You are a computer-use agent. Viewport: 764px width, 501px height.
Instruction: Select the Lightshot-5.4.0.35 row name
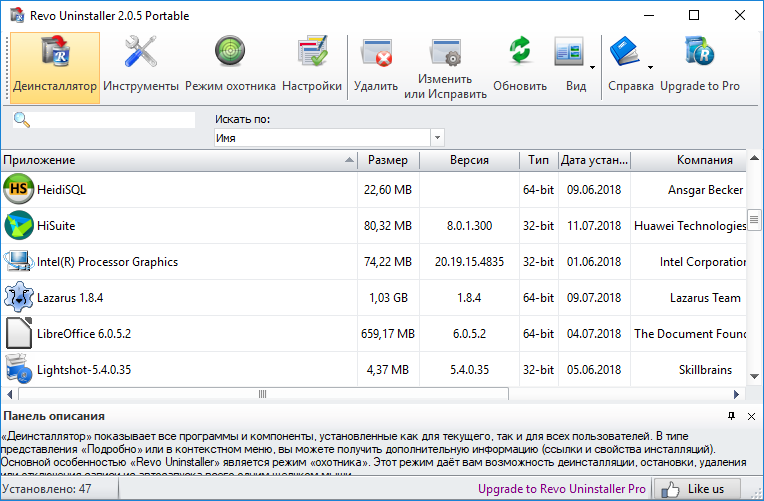pos(84,370)
